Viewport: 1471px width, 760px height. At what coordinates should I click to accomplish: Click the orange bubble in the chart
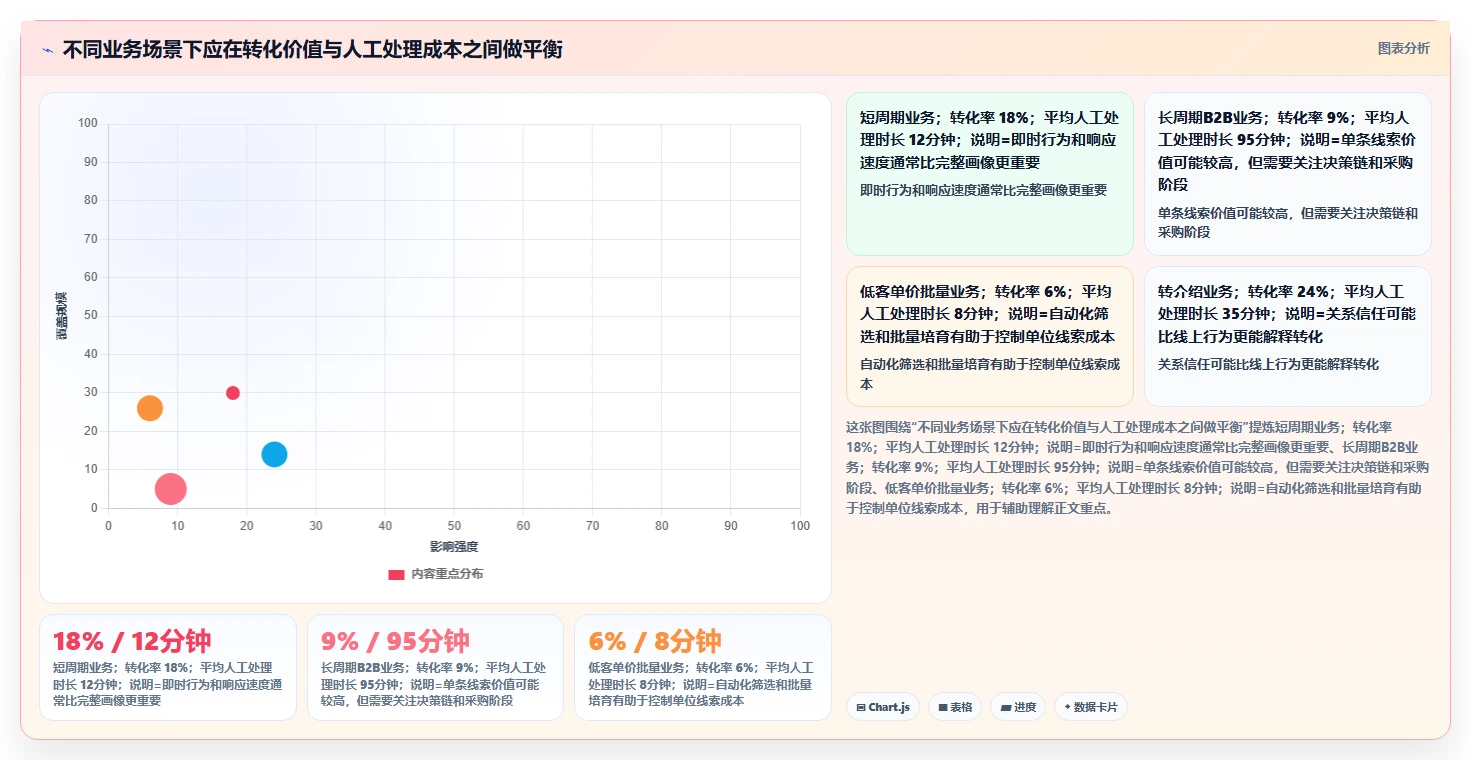[150, 408]
